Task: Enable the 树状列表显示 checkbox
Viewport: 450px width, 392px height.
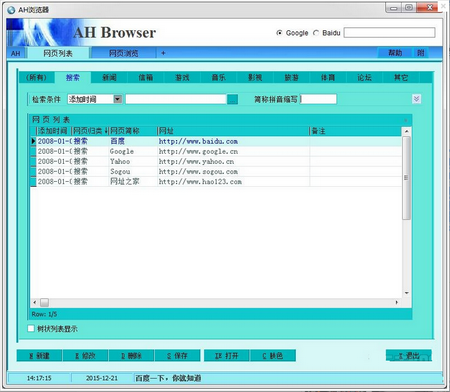Action: pyautogui.click(x=31, y=328)
